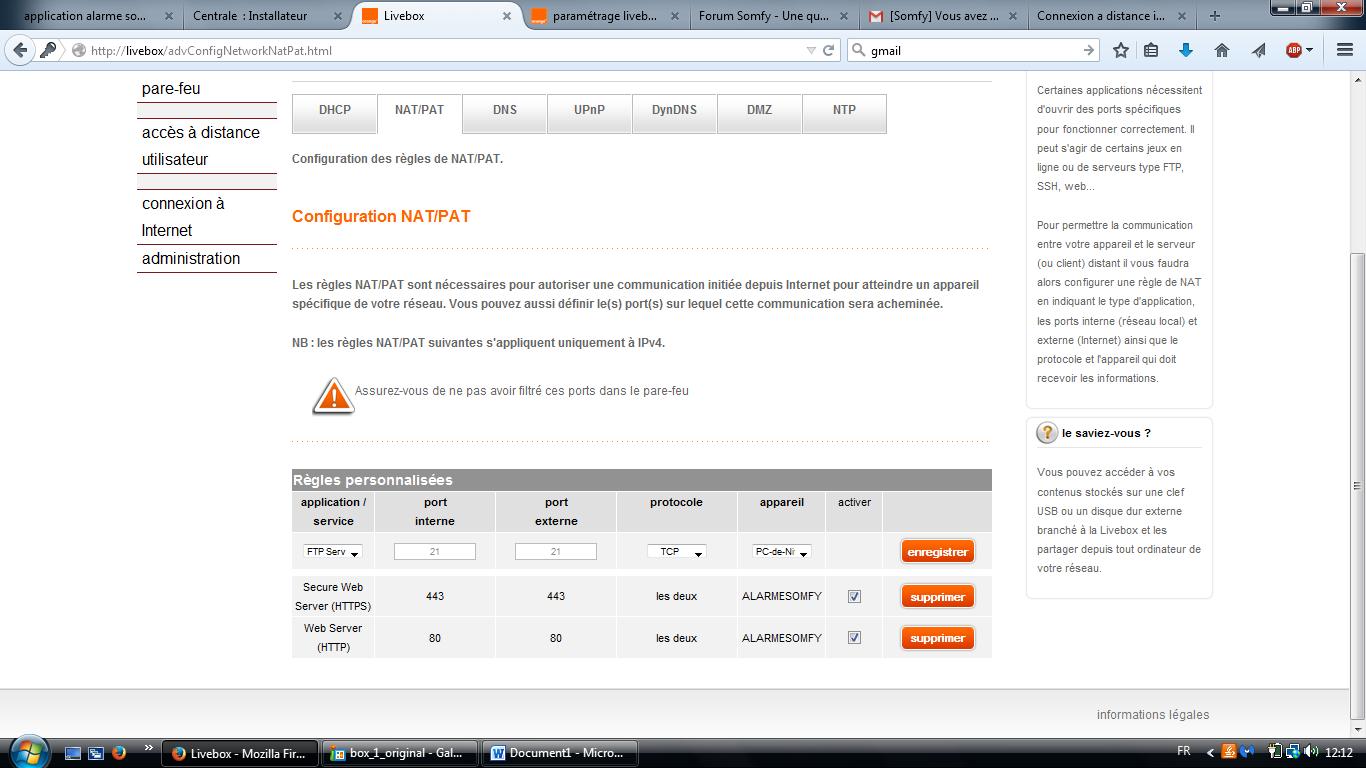Open the Firefox hamburger menu
This screenshot has height=768, width=1366.
[1344, 50]
